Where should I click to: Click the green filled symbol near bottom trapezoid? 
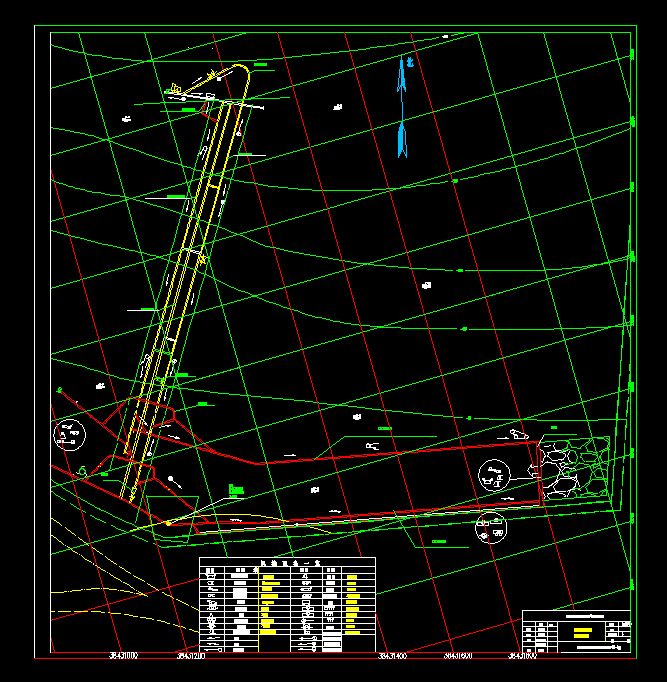point(236,490)
